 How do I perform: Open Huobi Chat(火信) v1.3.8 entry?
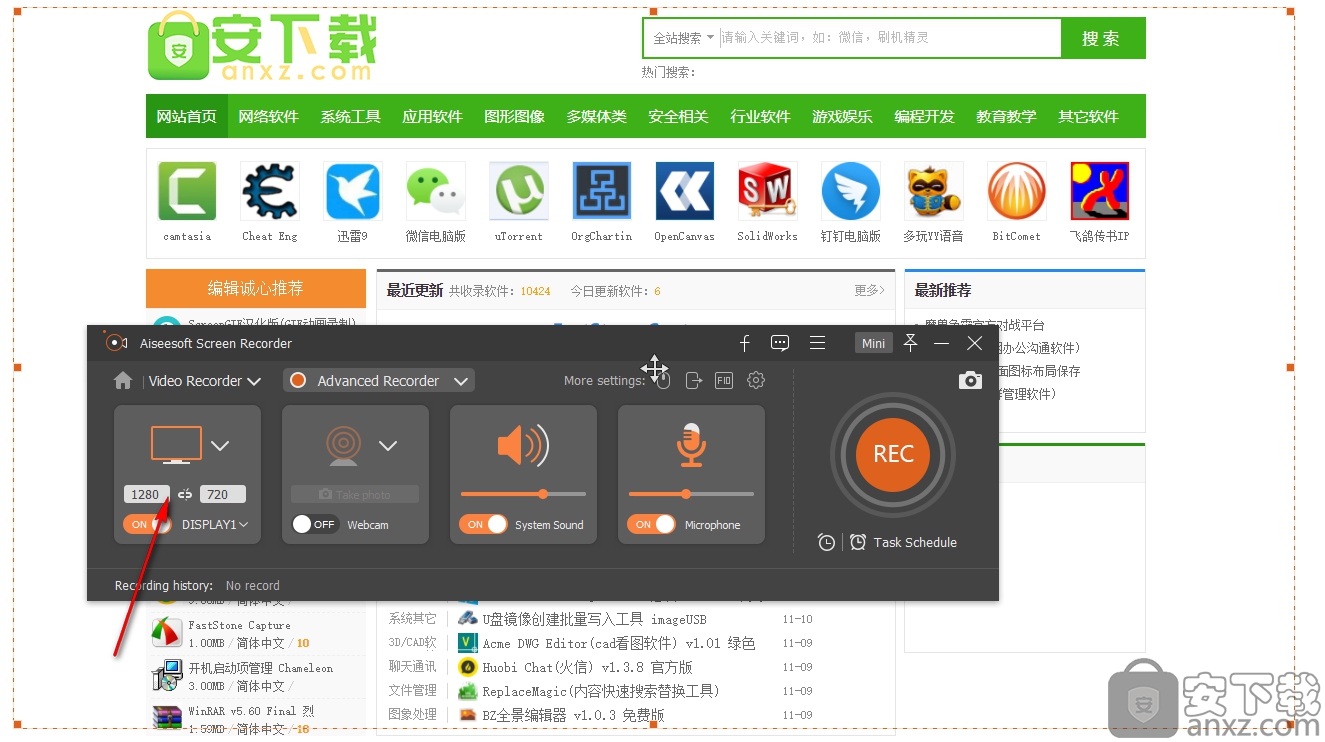pos(587,667)
